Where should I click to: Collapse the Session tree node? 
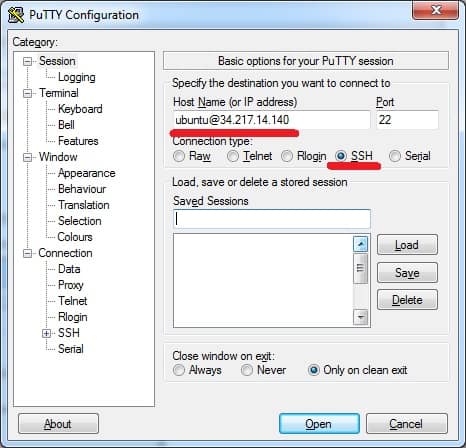(x=27, y=61)
